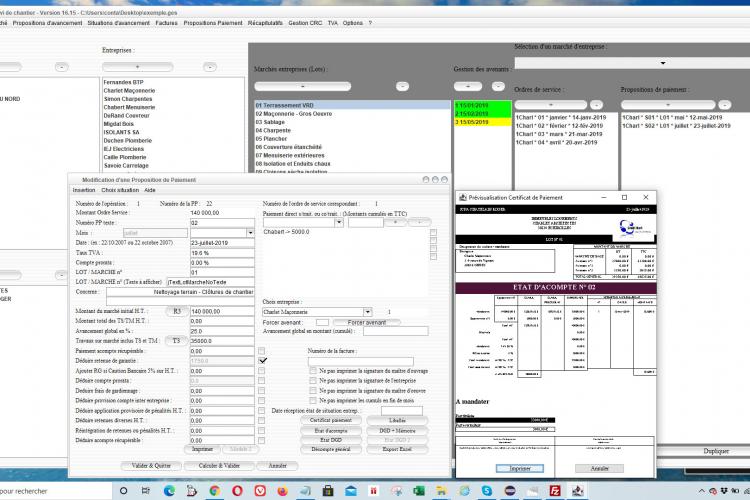Open the Récapitulatifs menu
Image resolution: width=750 pixels, height=500 pixels.
(265, 23)
